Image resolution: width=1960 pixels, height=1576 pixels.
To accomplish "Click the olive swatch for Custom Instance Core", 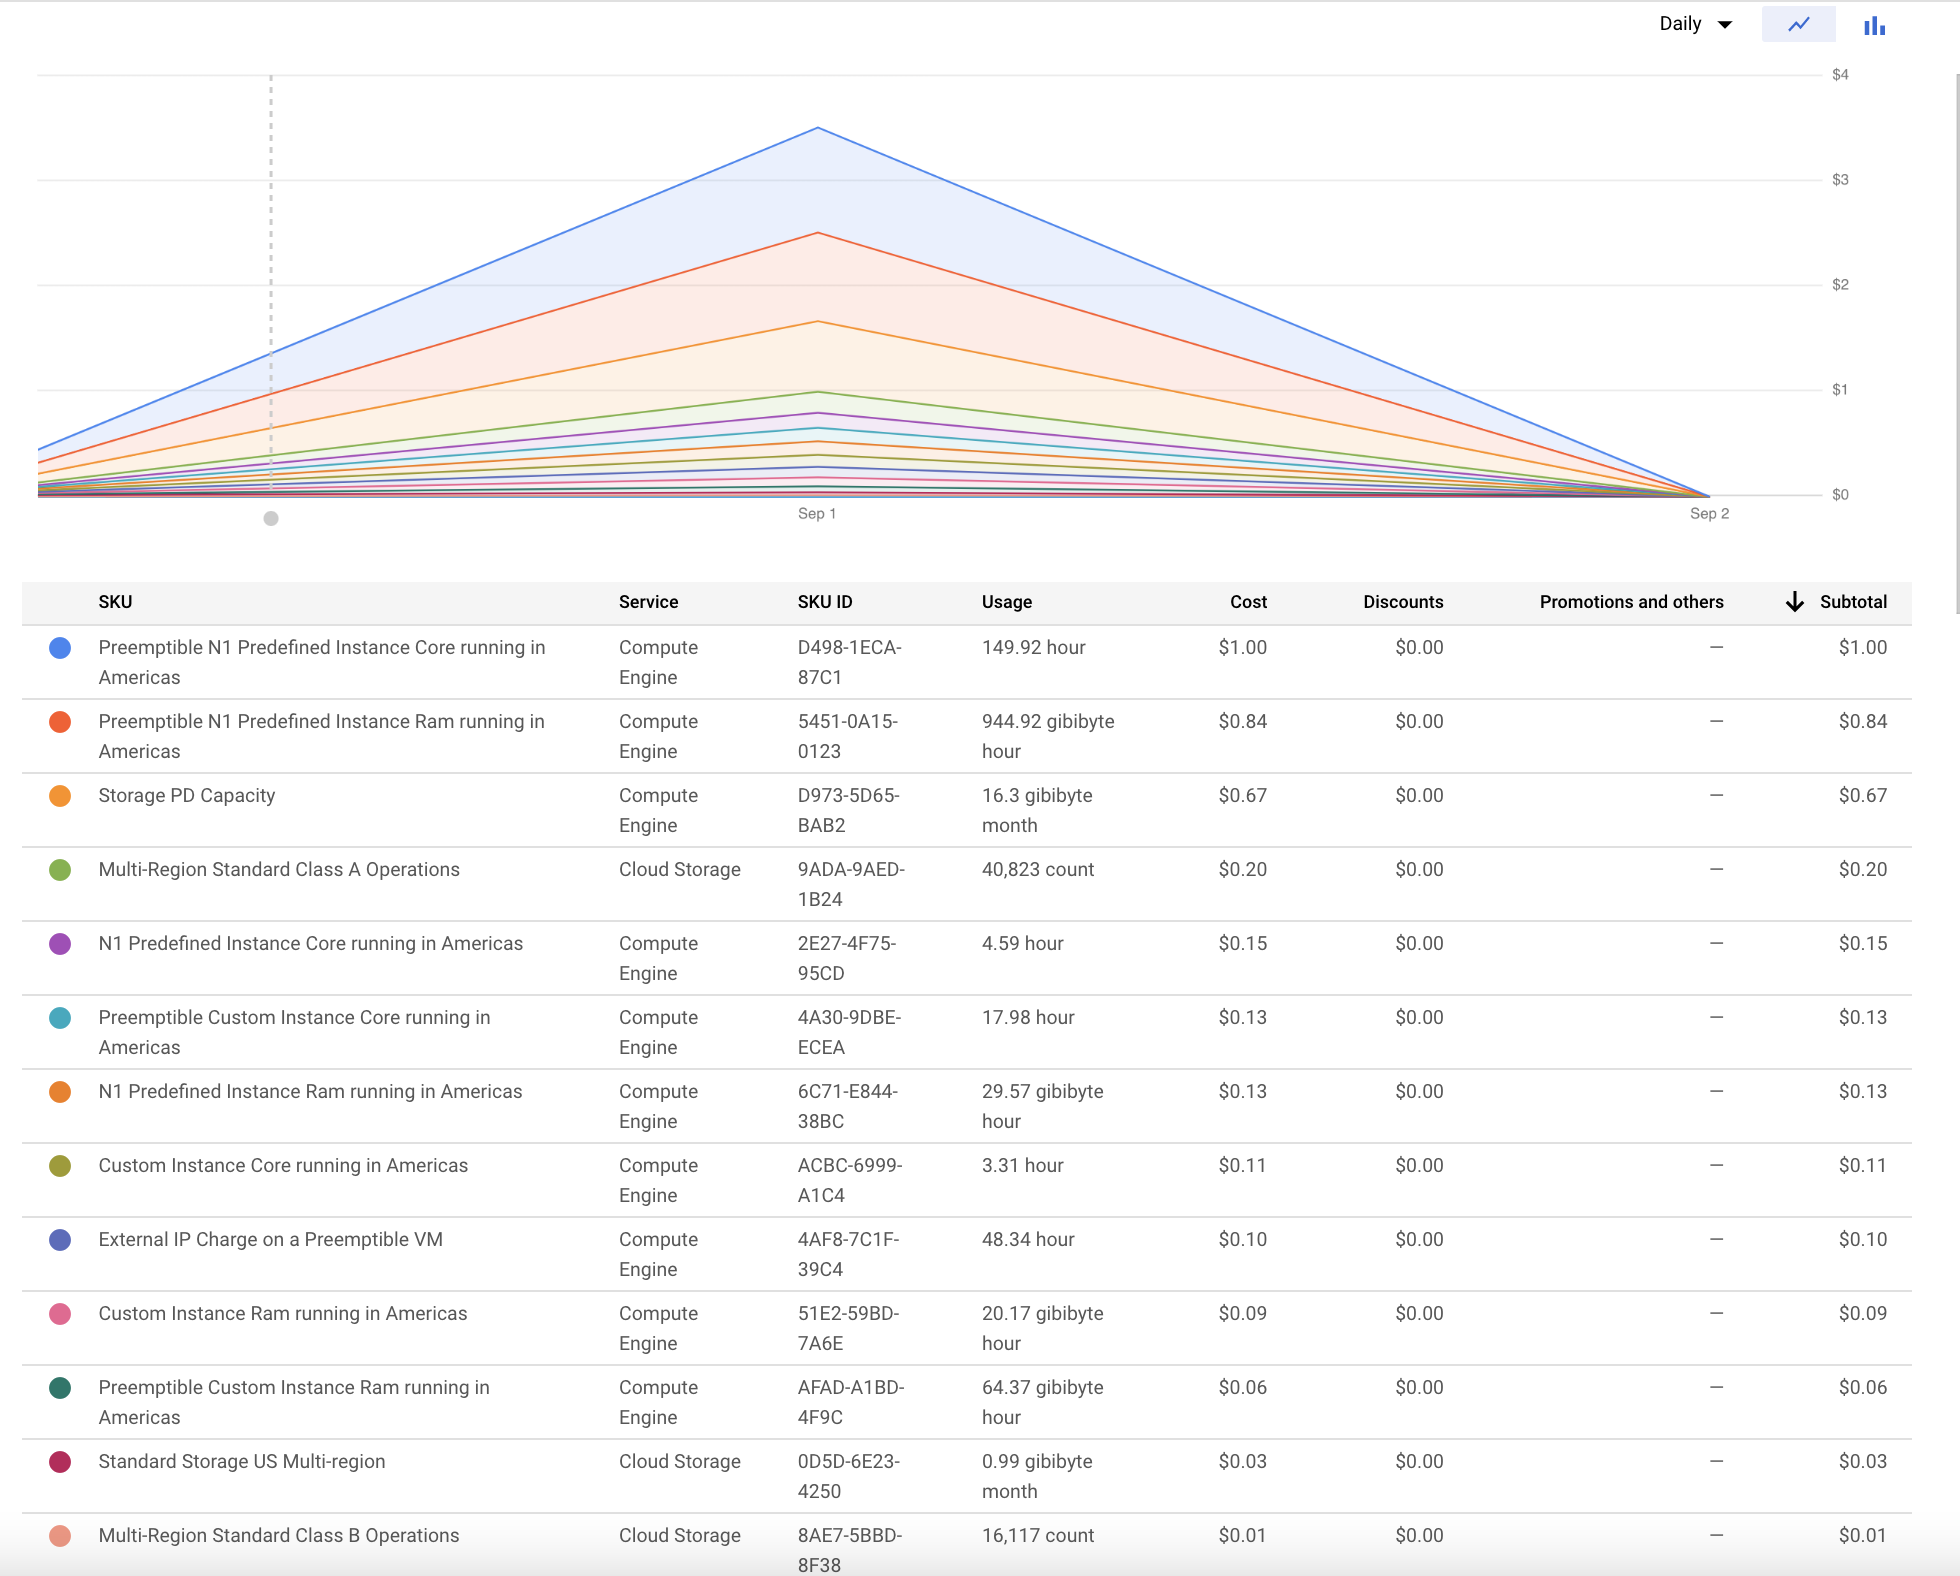I will coord(60,1166).
